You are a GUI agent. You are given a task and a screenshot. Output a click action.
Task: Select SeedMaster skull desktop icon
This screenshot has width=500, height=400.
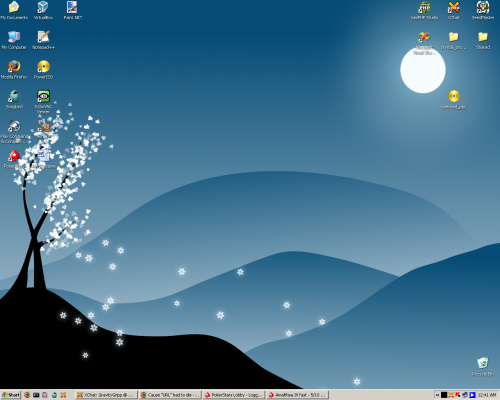[x=483, y=10]
